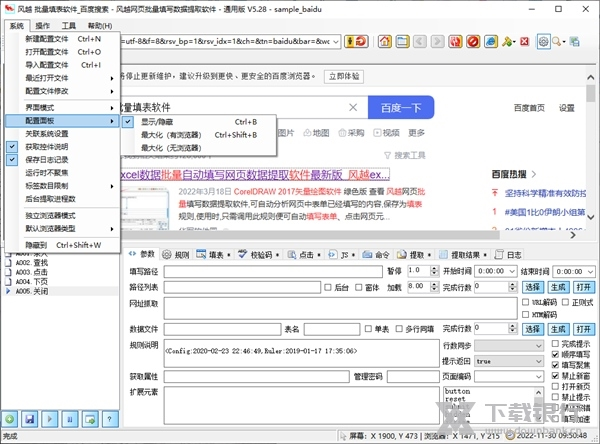Click the browser vertical scrollbar
The height and width of the screenshot is (444, 600).
tap(590, 147)
